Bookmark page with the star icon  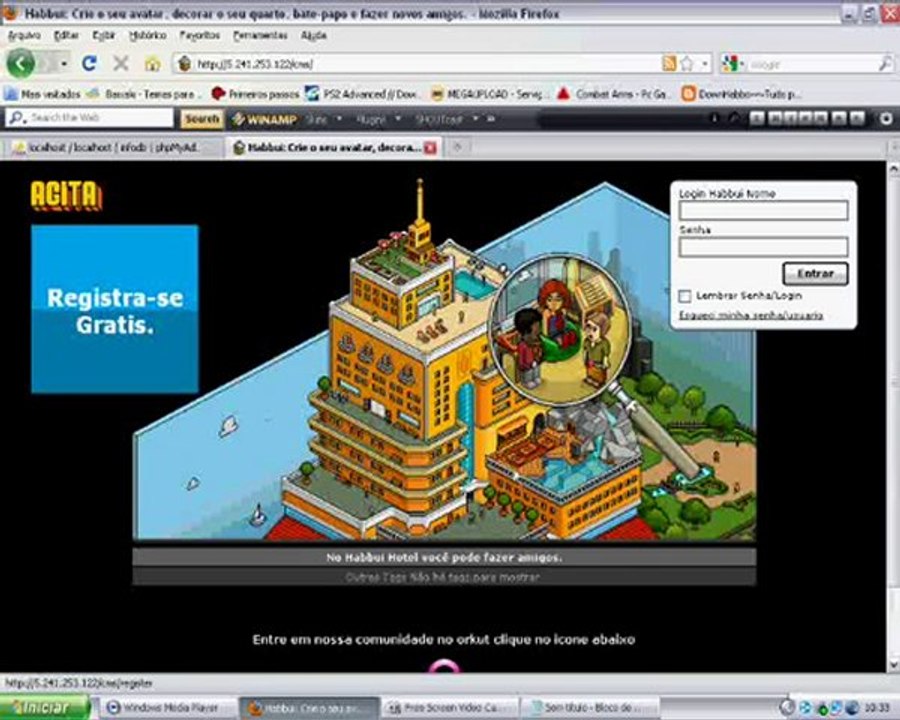coord(686,63)
